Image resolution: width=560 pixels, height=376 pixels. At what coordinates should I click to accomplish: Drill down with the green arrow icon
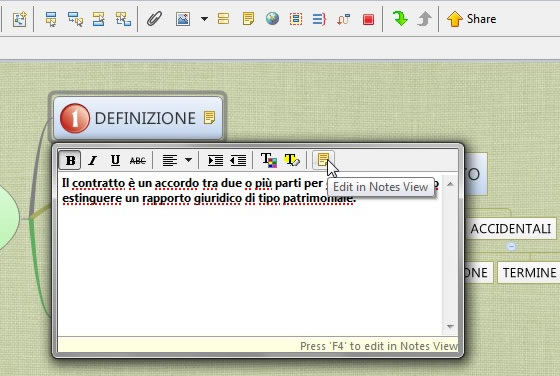pyautogui.click(x=400, y=18)
